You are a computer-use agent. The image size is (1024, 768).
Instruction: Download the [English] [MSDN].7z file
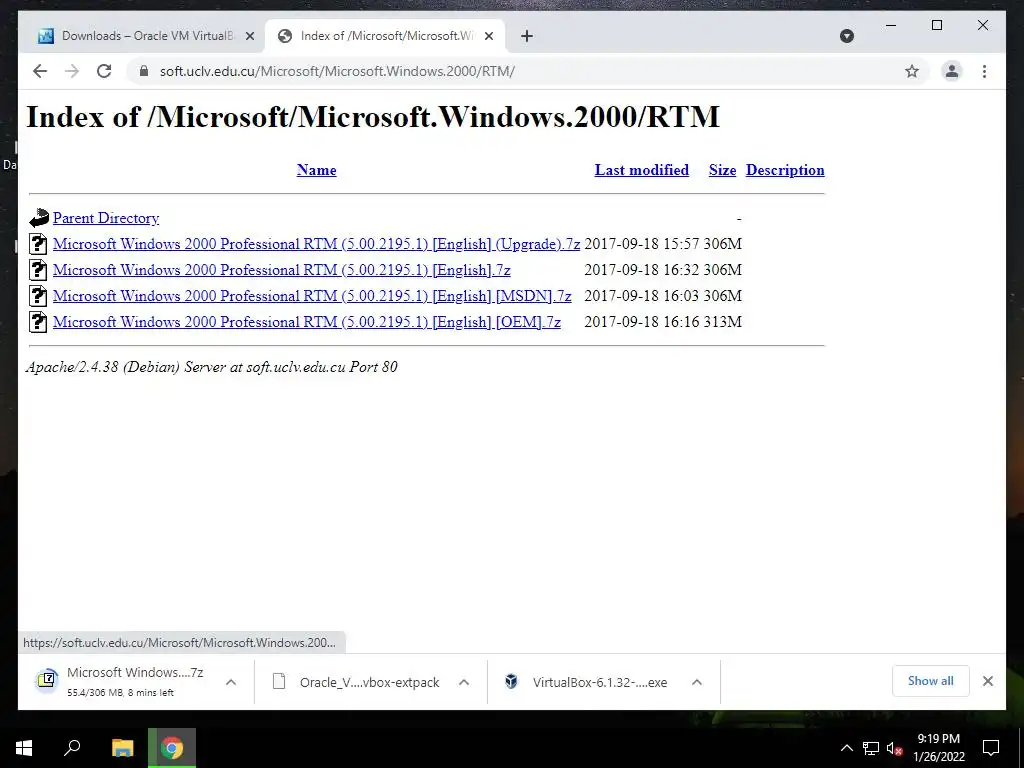point(312,296)
